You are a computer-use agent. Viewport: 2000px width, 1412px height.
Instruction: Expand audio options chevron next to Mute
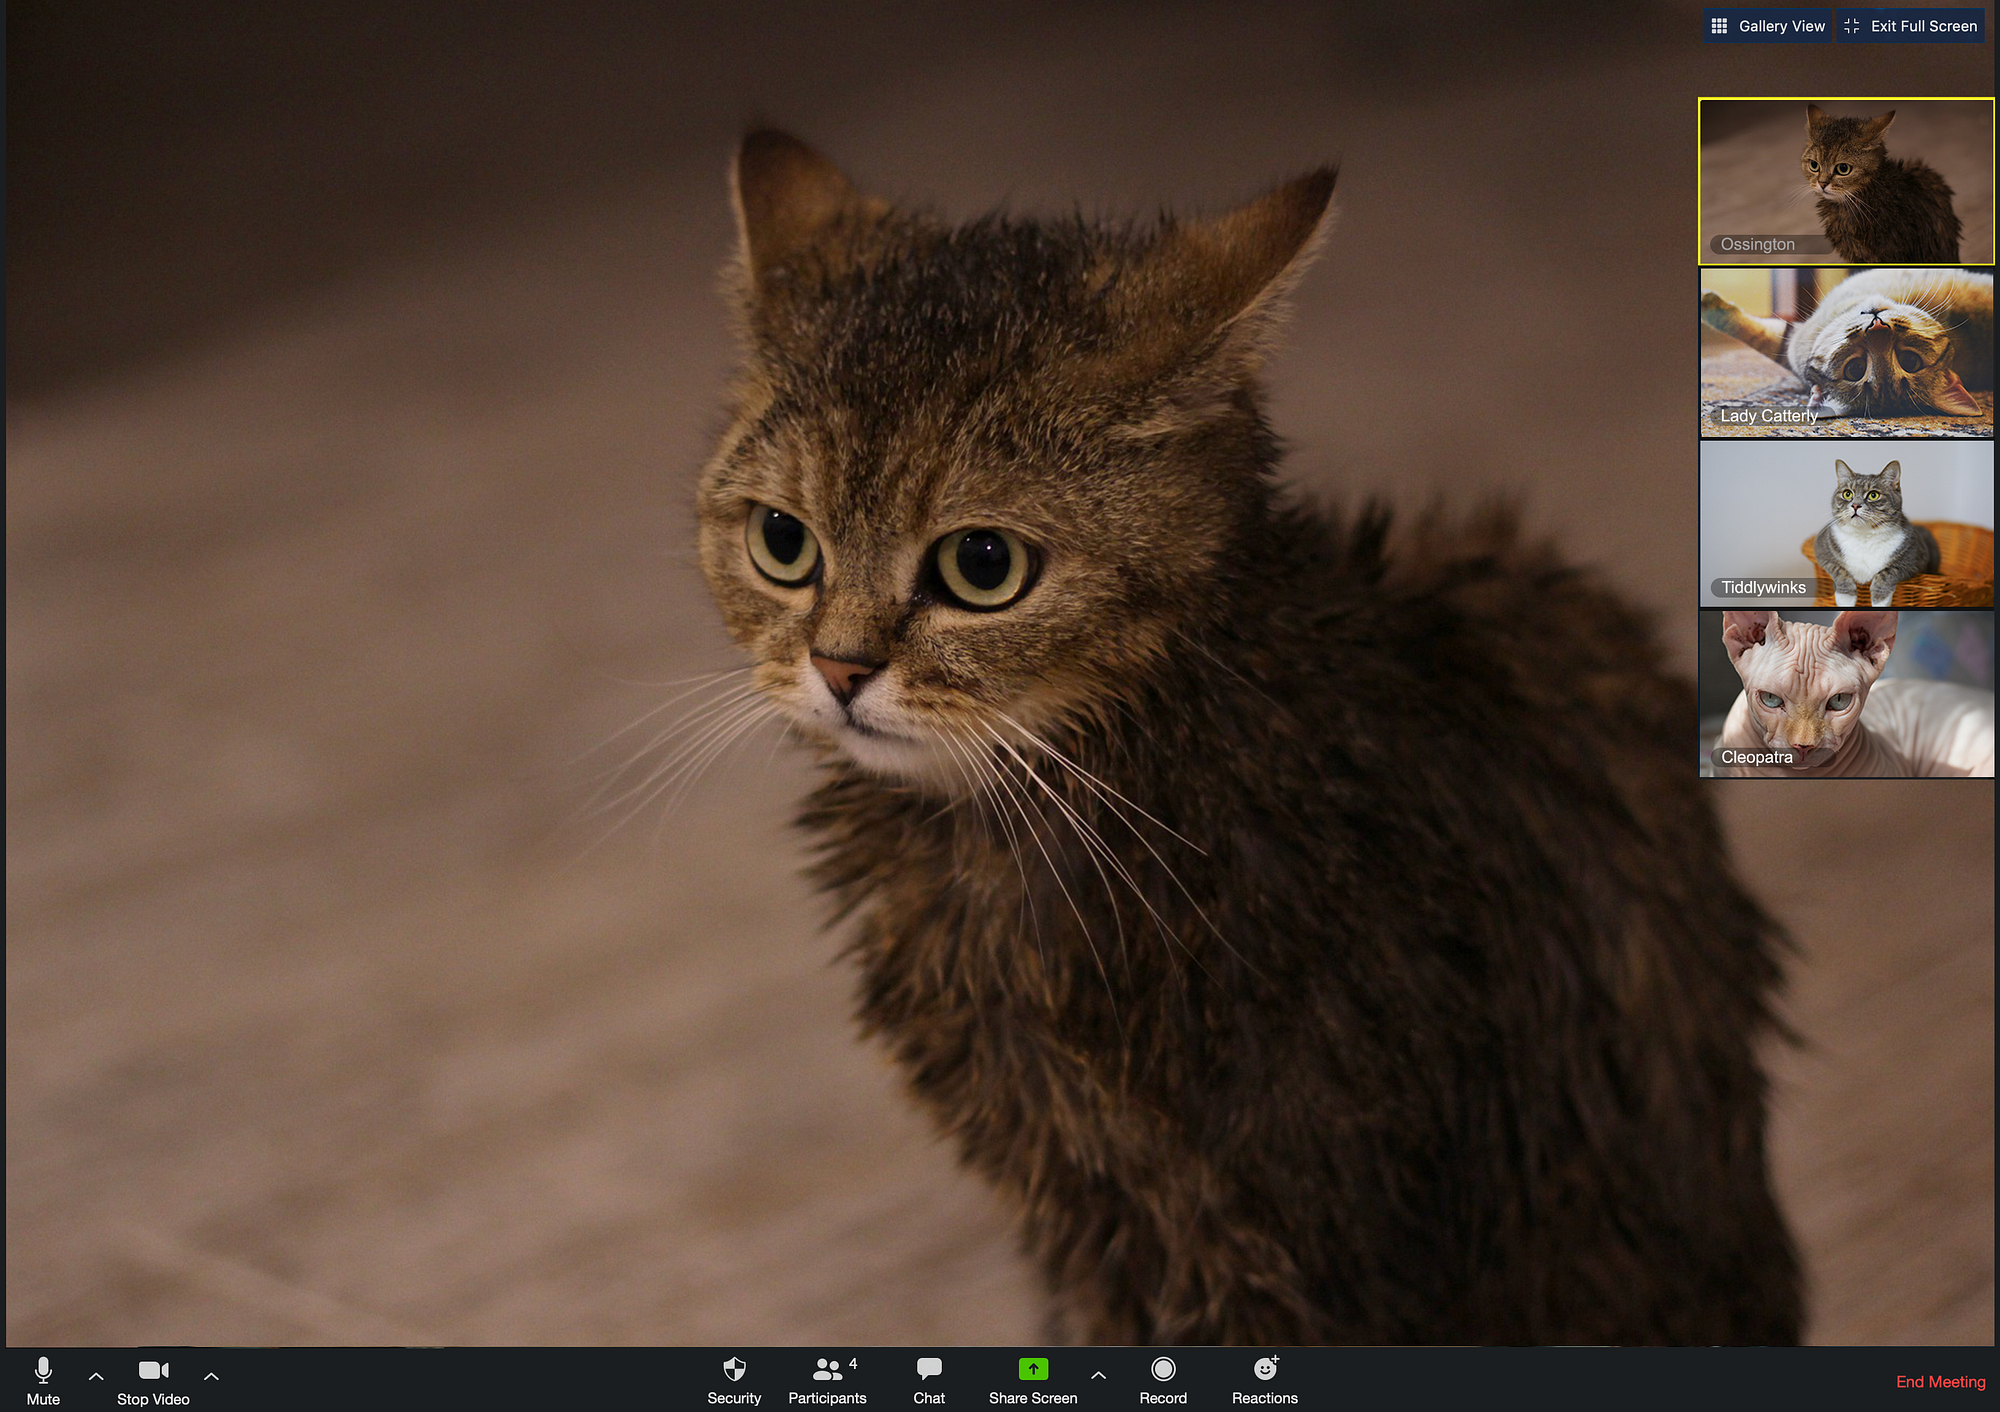pyautogui.click(x=96, y=1376)
